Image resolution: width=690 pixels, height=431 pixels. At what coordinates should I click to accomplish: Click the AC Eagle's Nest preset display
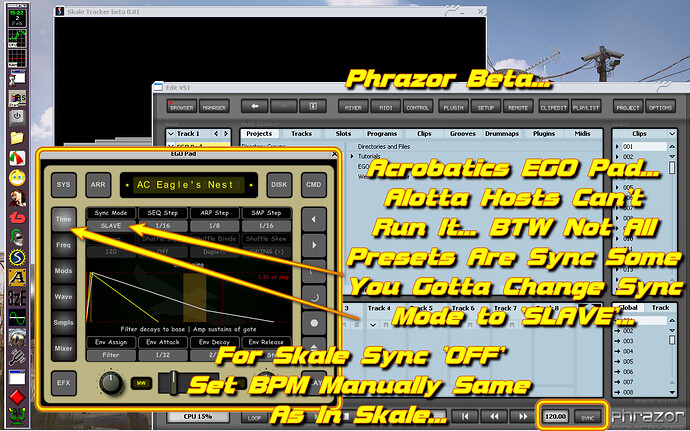189,185
